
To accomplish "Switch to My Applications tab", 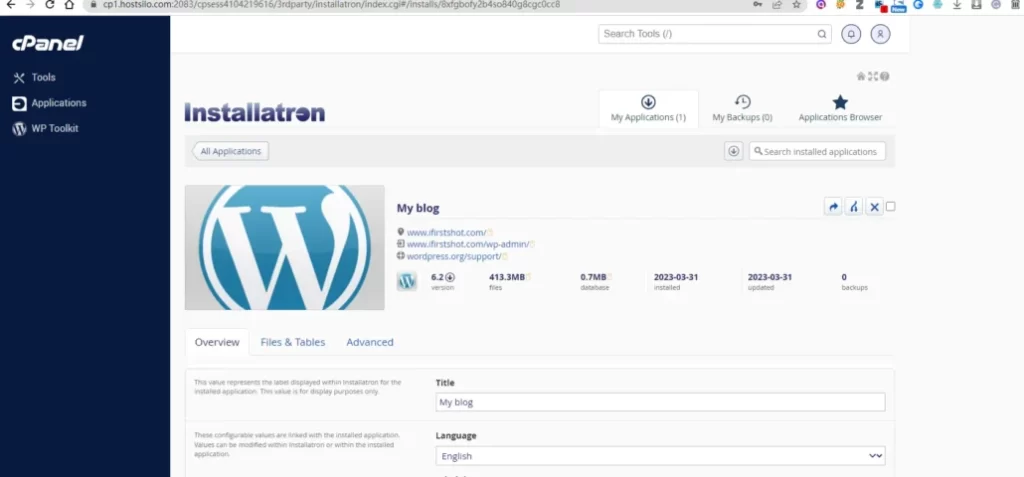I will 648,108.
